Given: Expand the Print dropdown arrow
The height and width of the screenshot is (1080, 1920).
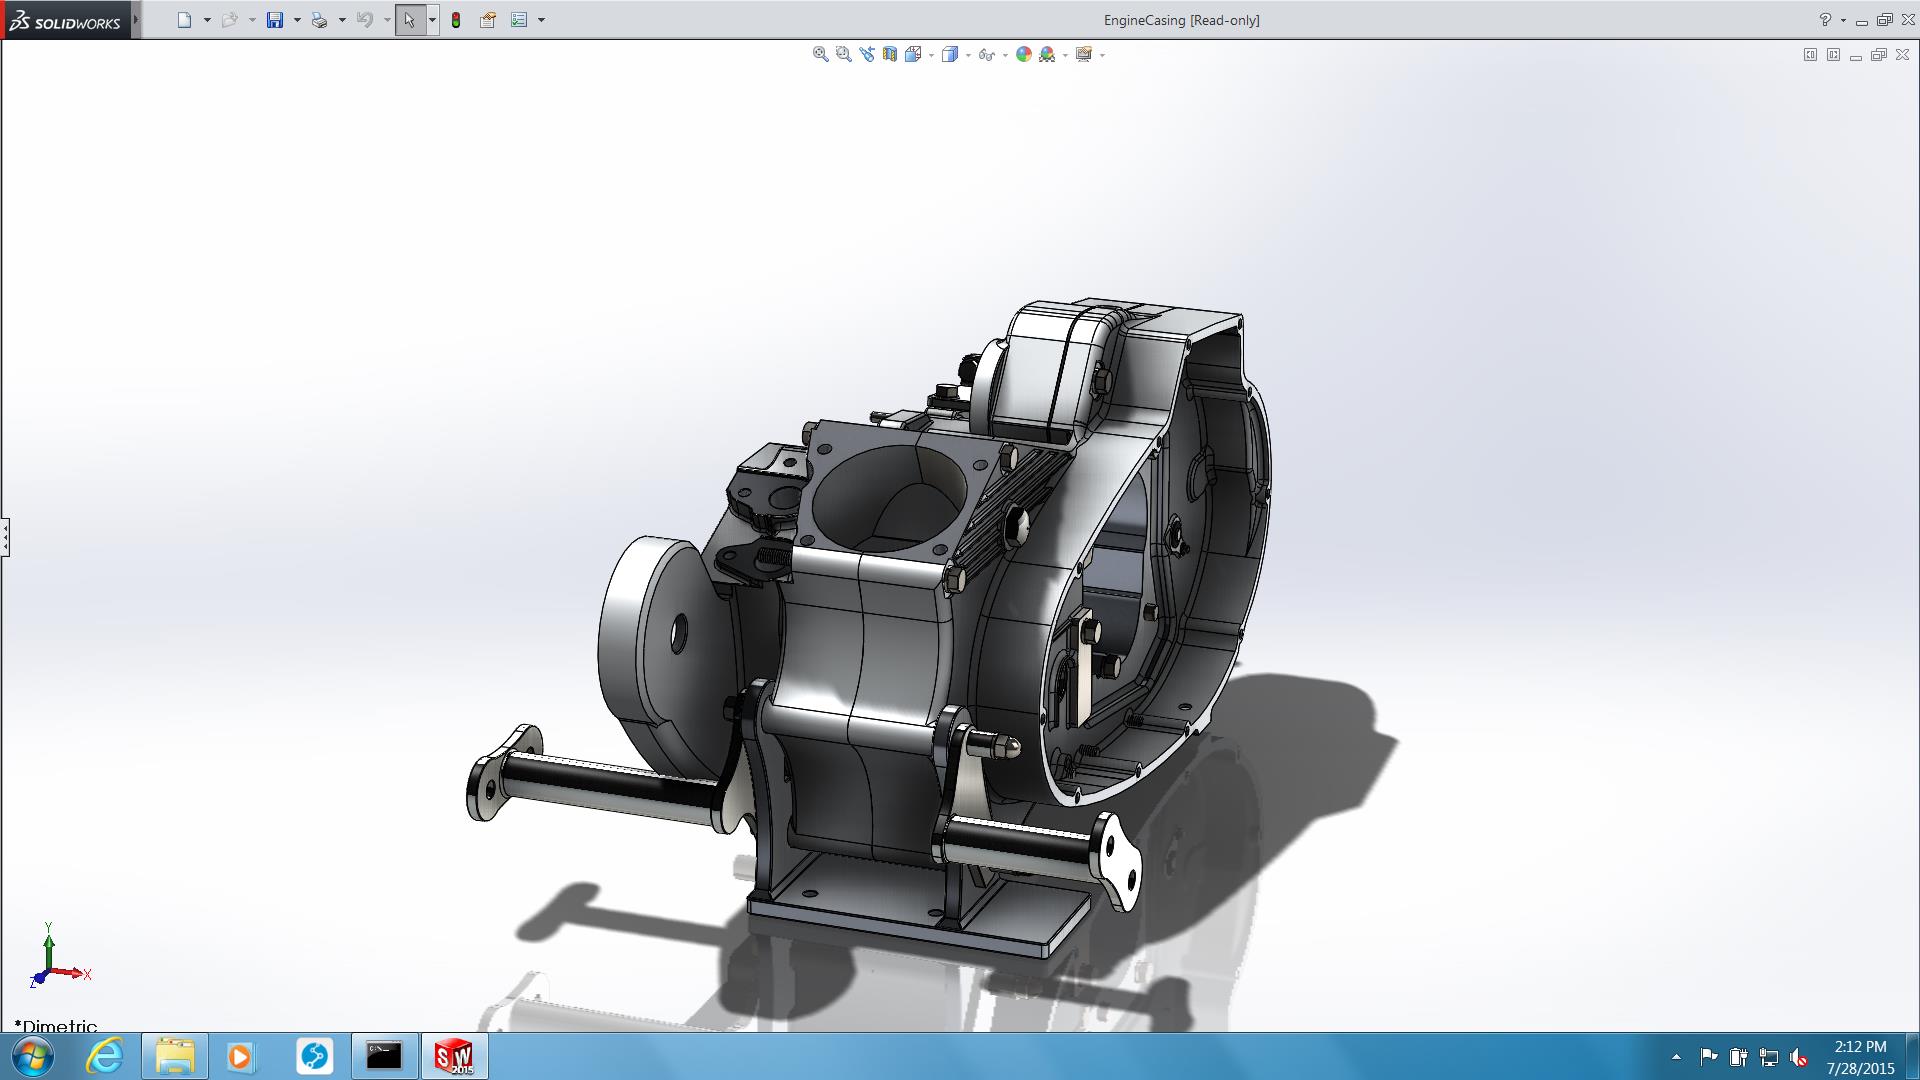Looking at the screenshot, I should point(342,20).
